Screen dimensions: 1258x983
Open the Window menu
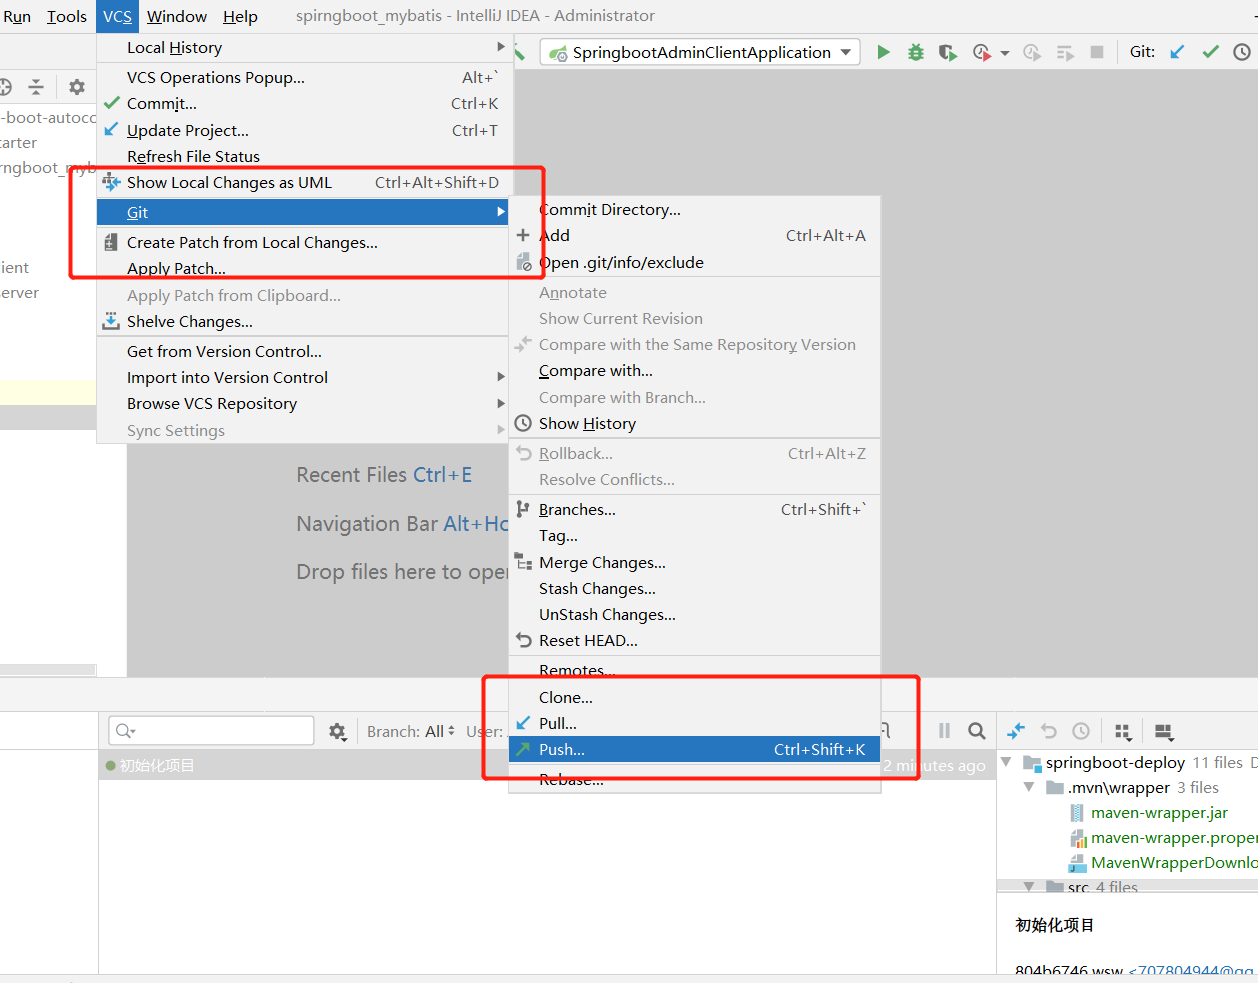coord(177,16)
